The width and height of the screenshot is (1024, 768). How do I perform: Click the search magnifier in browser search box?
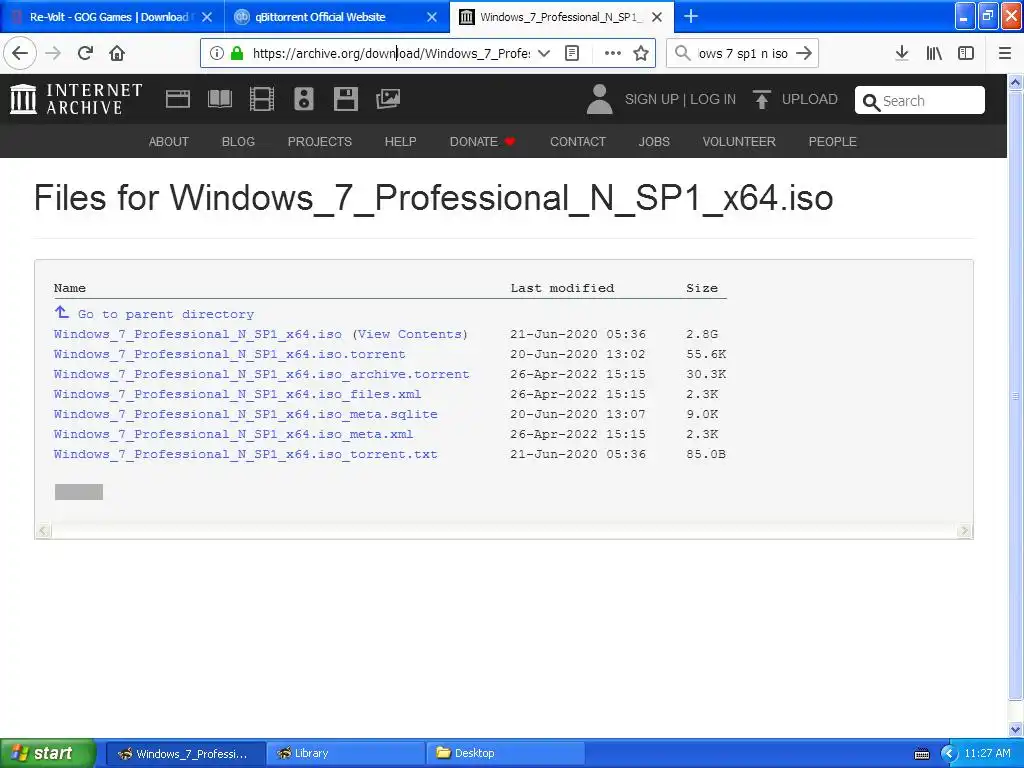pos(682,53)
